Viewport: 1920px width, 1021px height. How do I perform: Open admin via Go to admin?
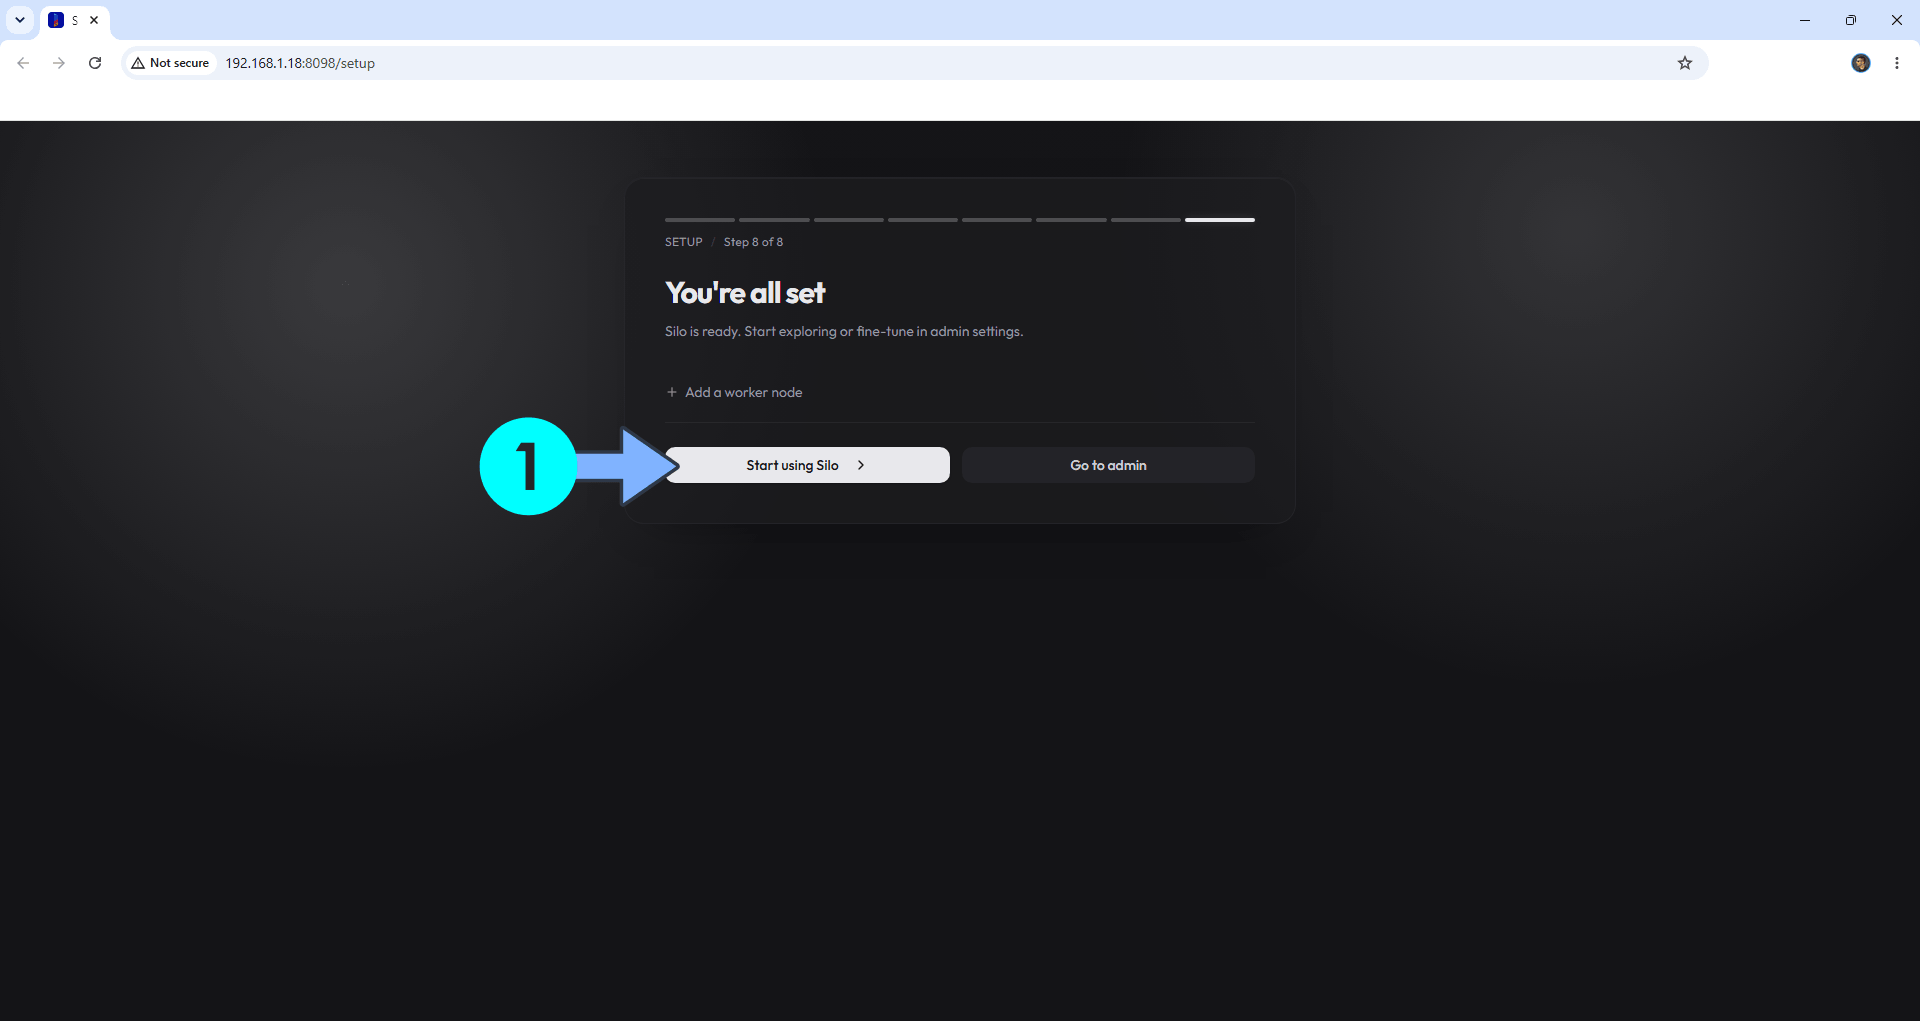pos(1108,465)
